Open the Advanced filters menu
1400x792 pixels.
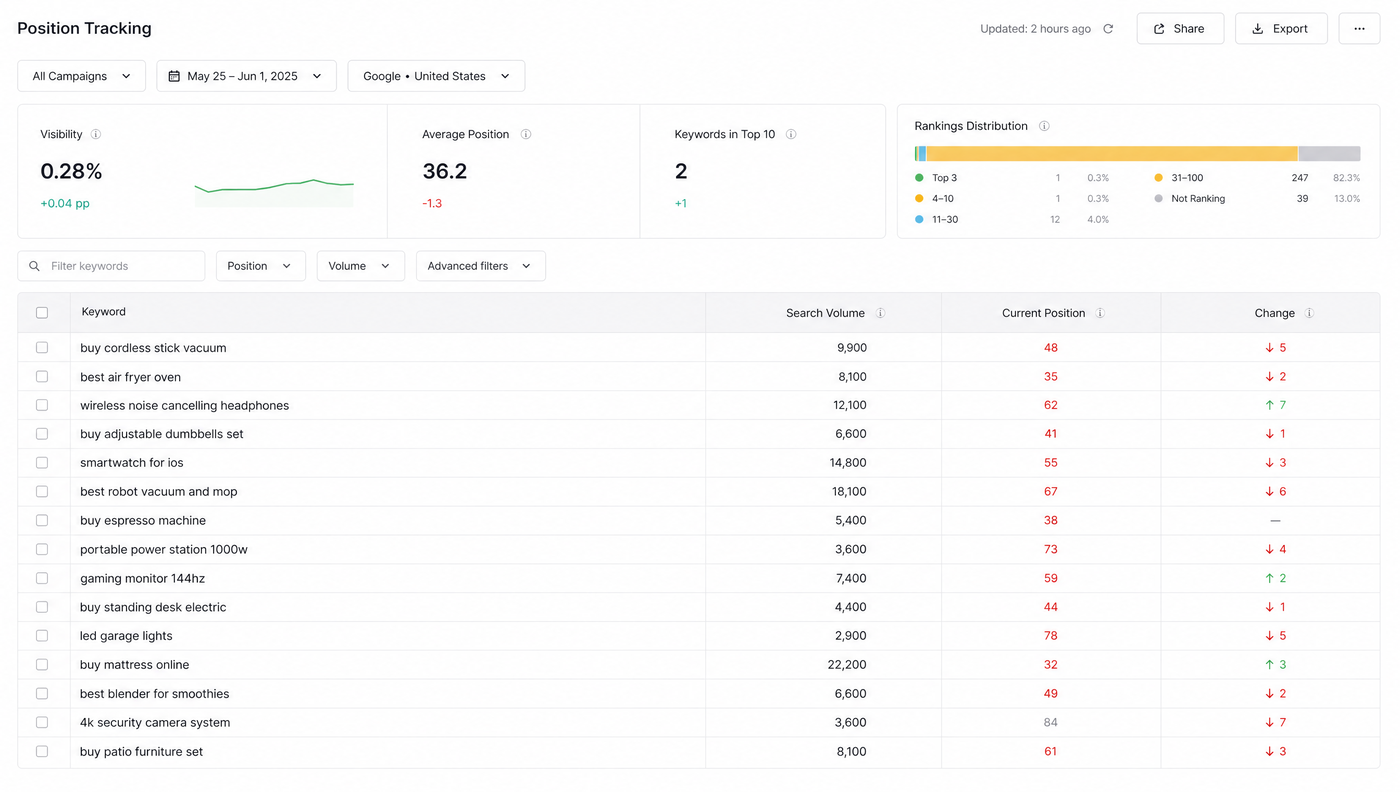click(480, 266)
